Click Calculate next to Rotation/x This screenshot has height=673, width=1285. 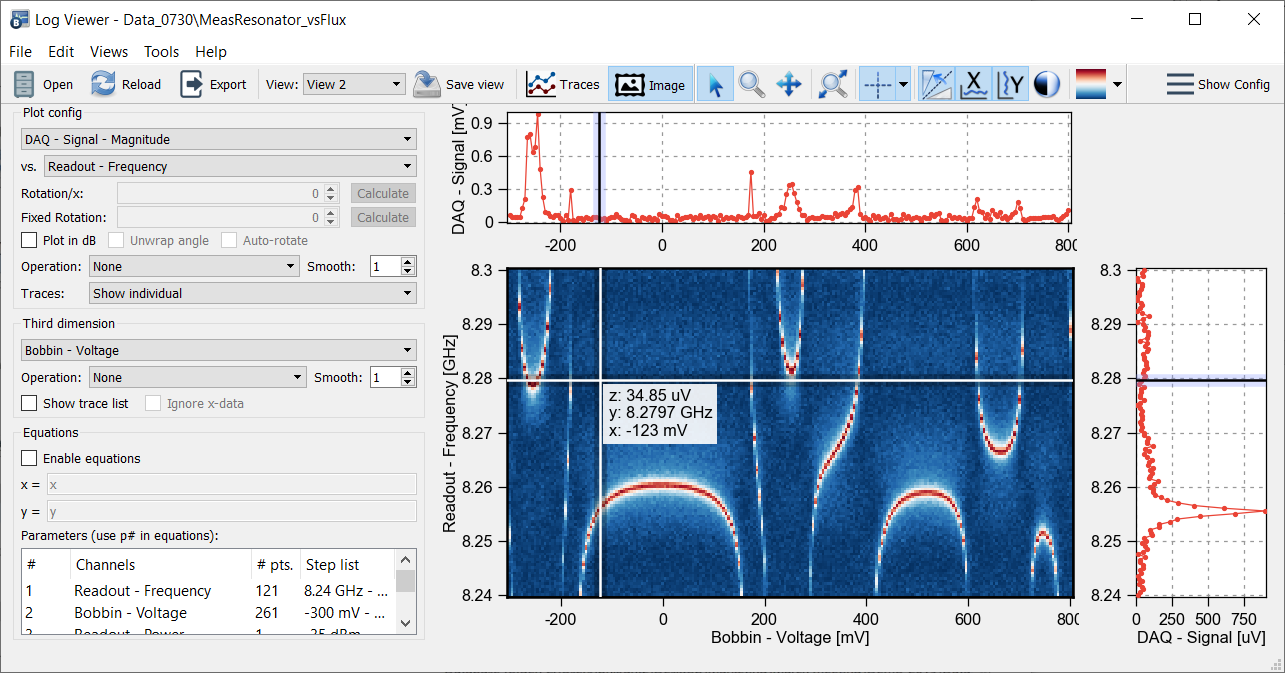tap(383, 193)
